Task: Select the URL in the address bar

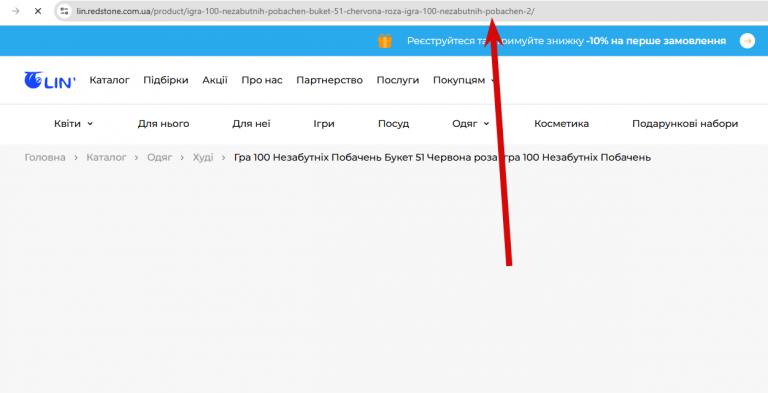Action: [305, 11]
